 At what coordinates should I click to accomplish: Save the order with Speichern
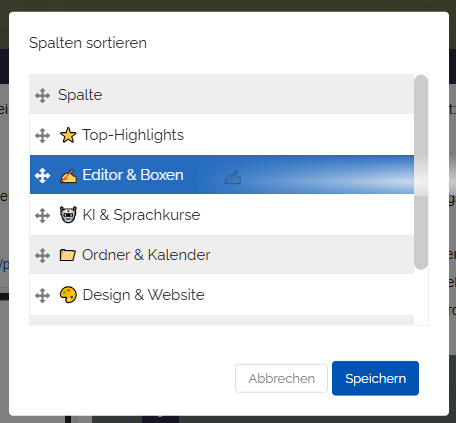pyautogui.click(x=375, y=378)
